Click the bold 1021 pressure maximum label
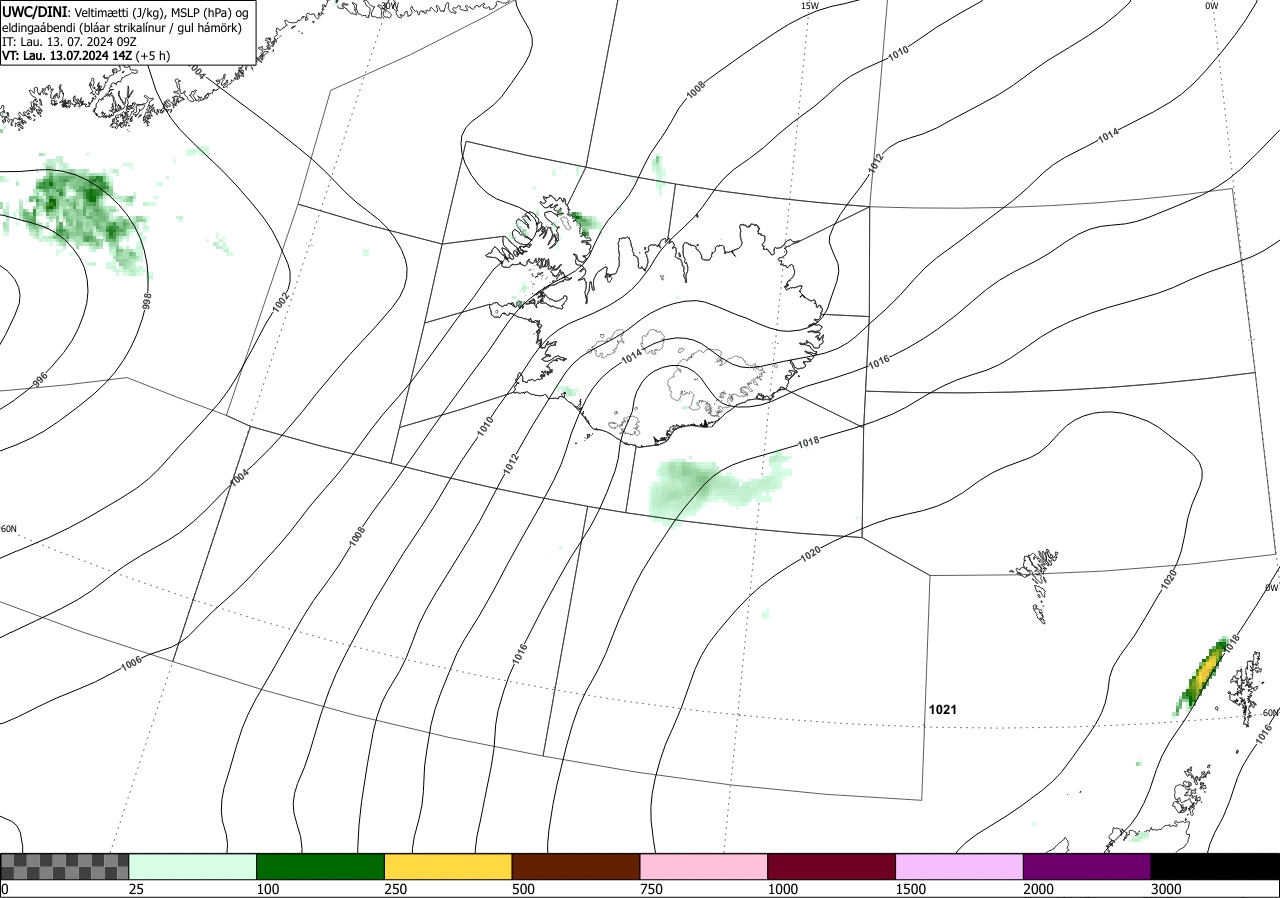 943,709
